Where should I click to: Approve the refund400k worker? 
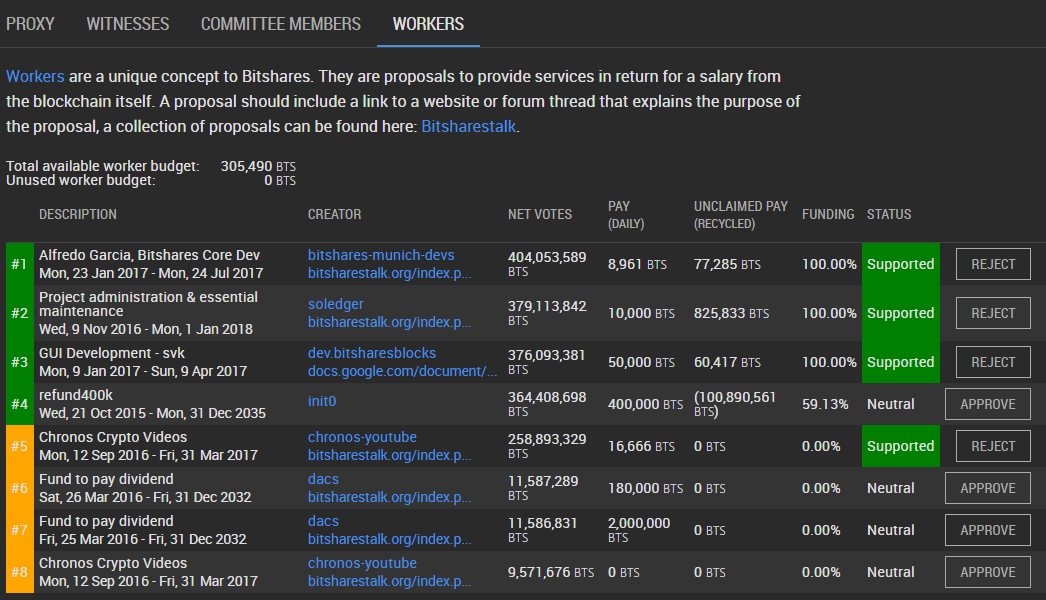(x=987, y=404)
